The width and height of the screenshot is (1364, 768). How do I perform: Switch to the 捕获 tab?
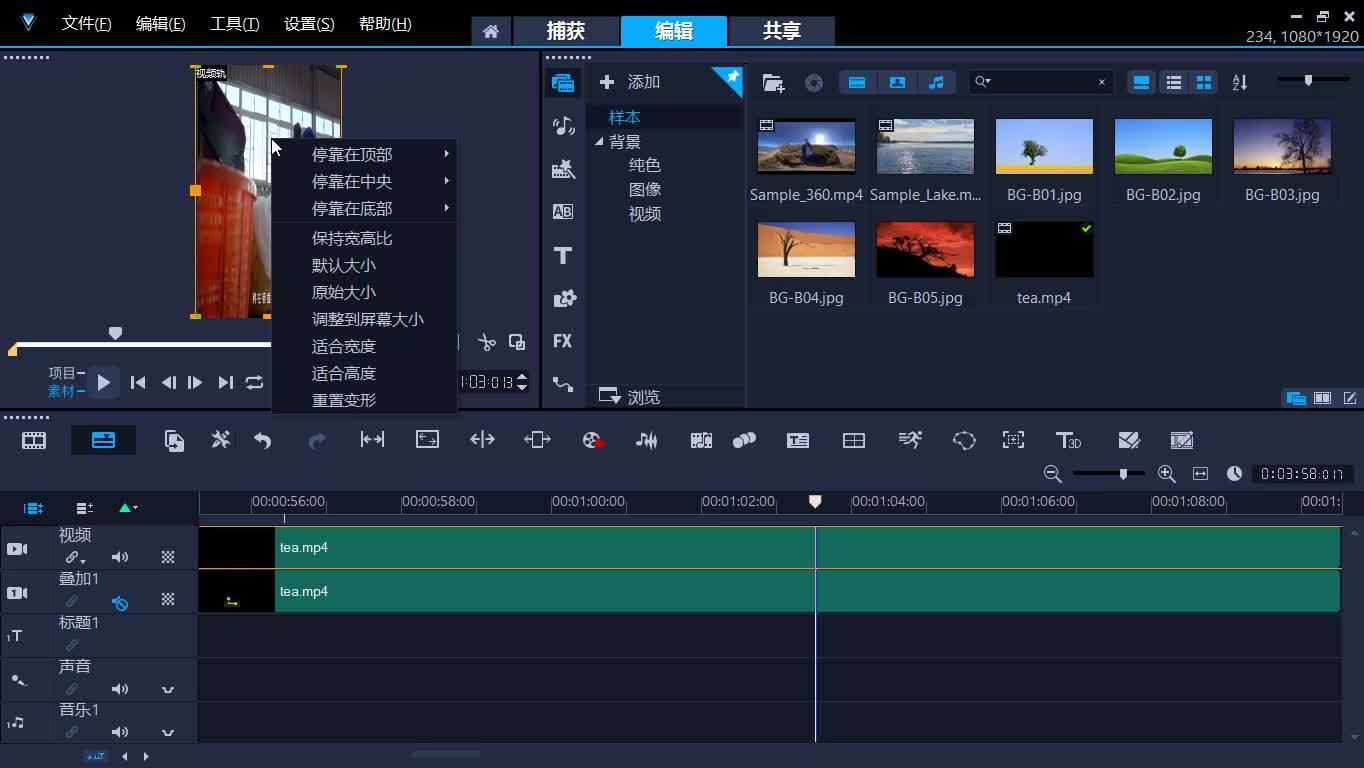tap(566, 31)
